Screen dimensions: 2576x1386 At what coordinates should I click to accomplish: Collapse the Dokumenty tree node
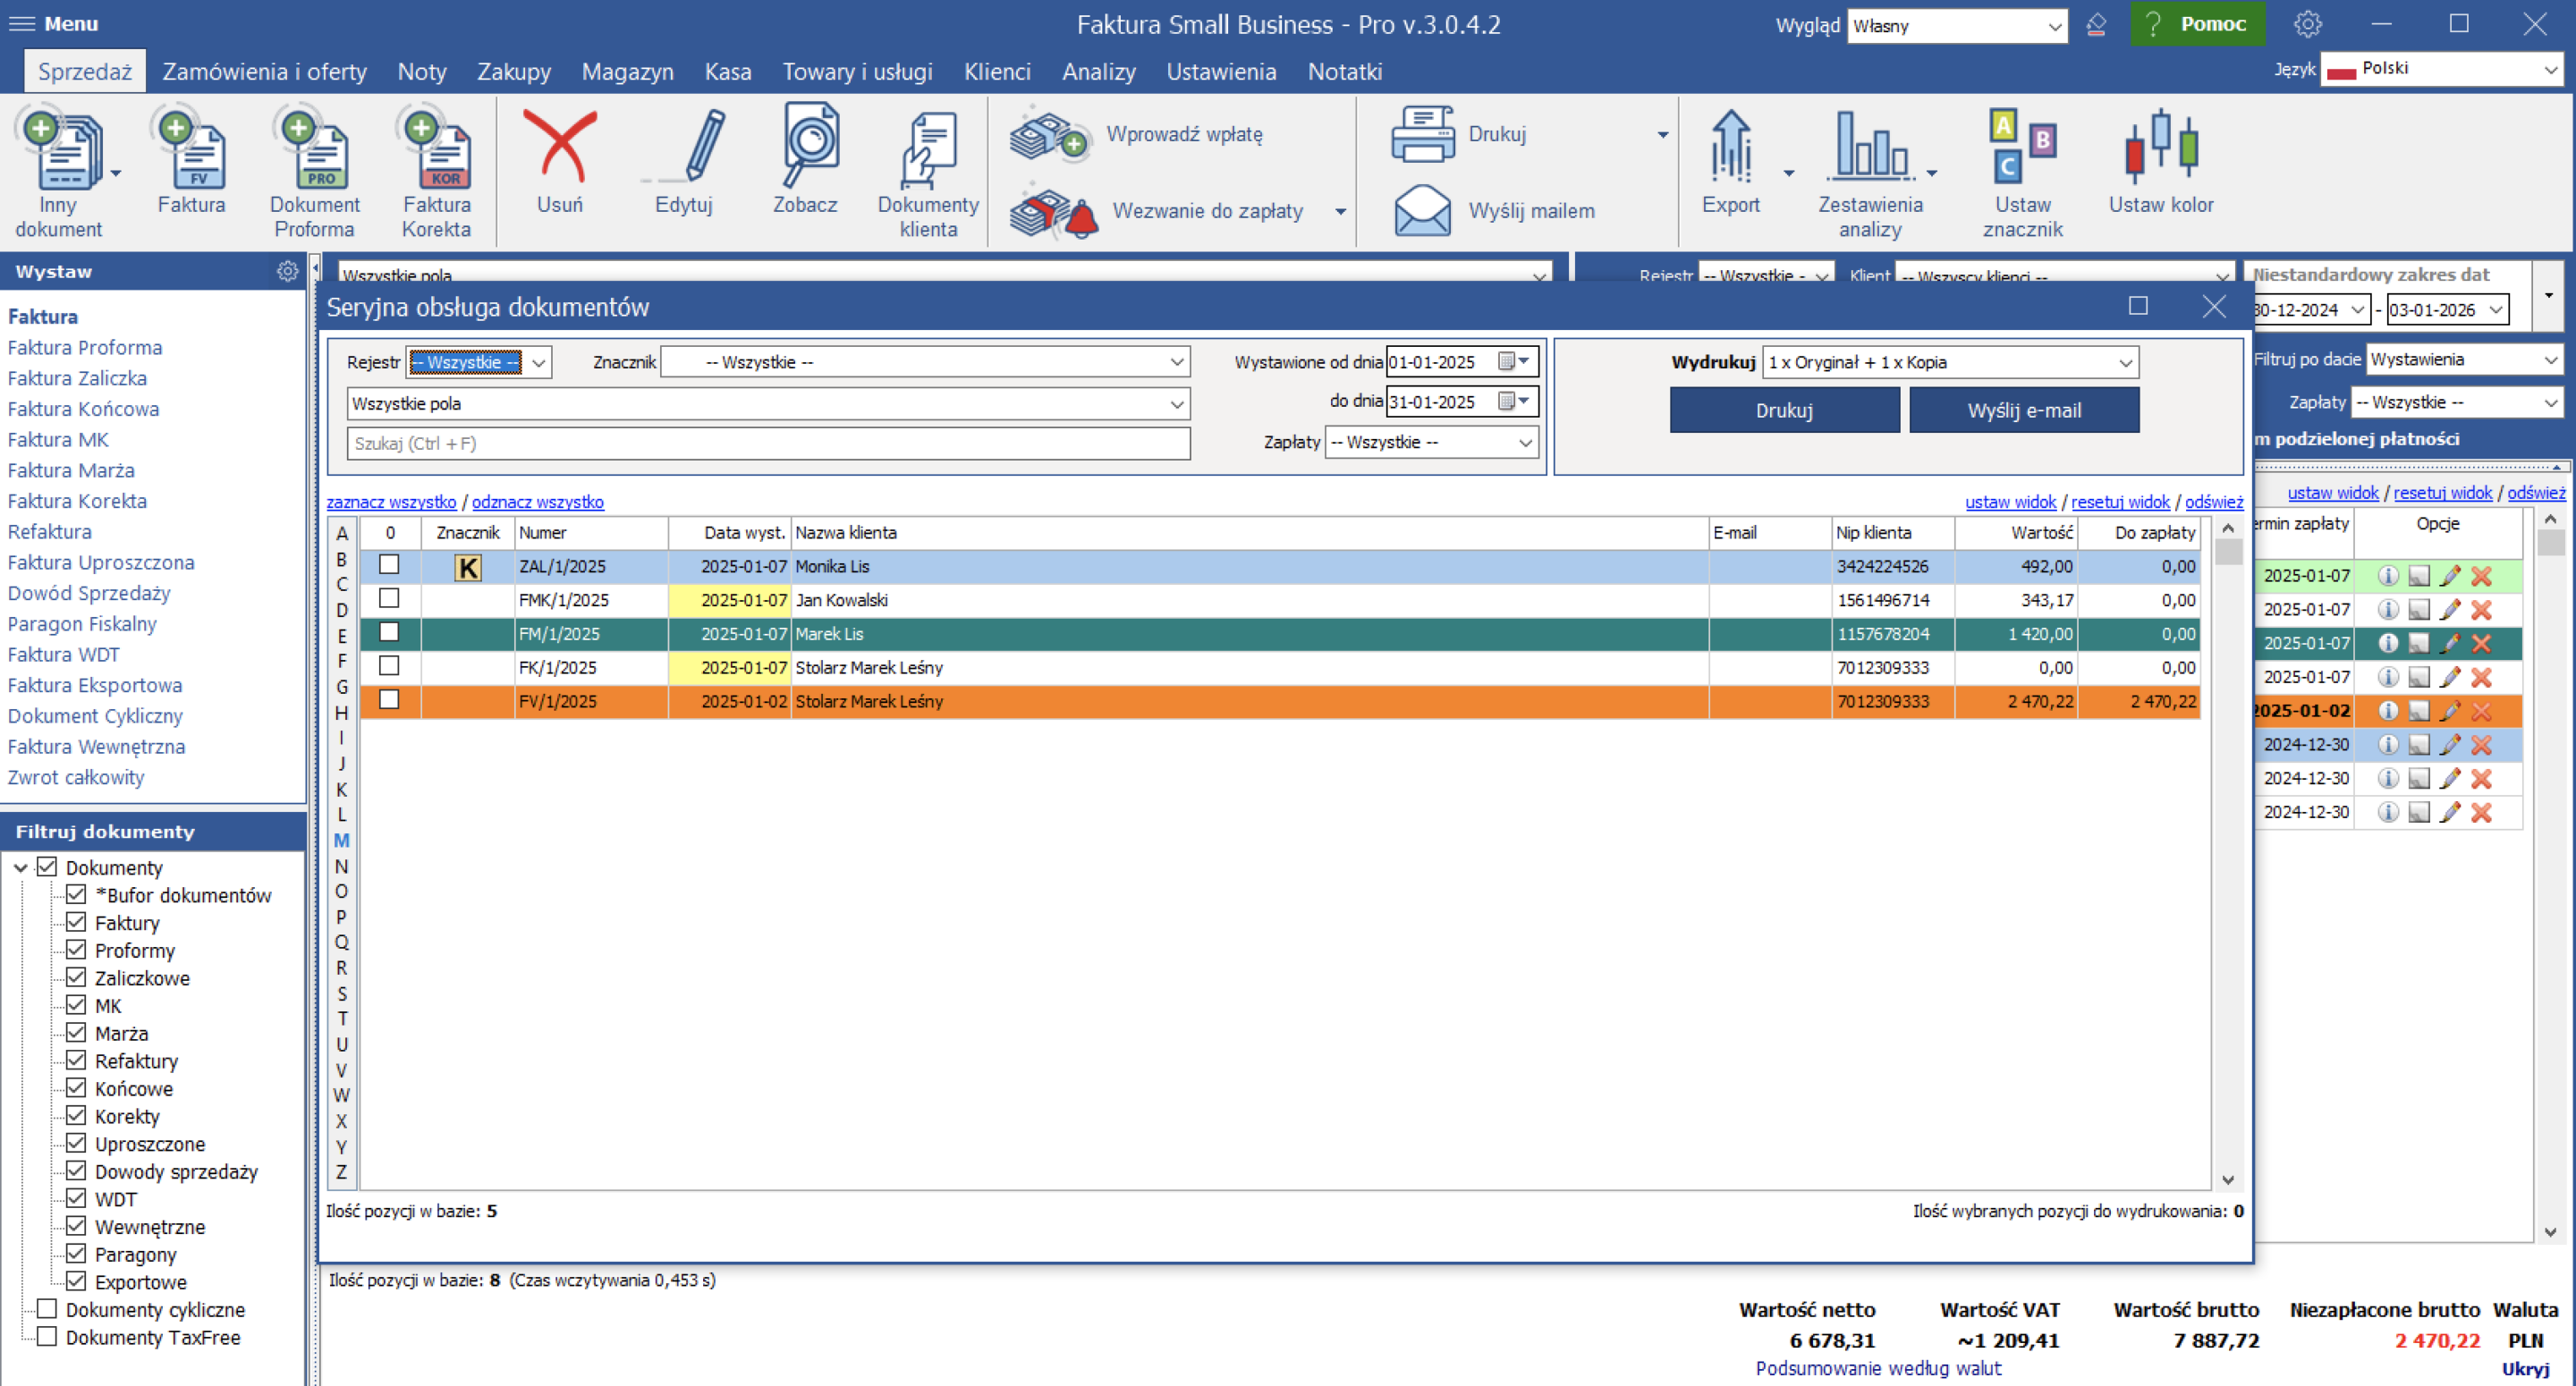pyautogui.click(x=20, y=868)
